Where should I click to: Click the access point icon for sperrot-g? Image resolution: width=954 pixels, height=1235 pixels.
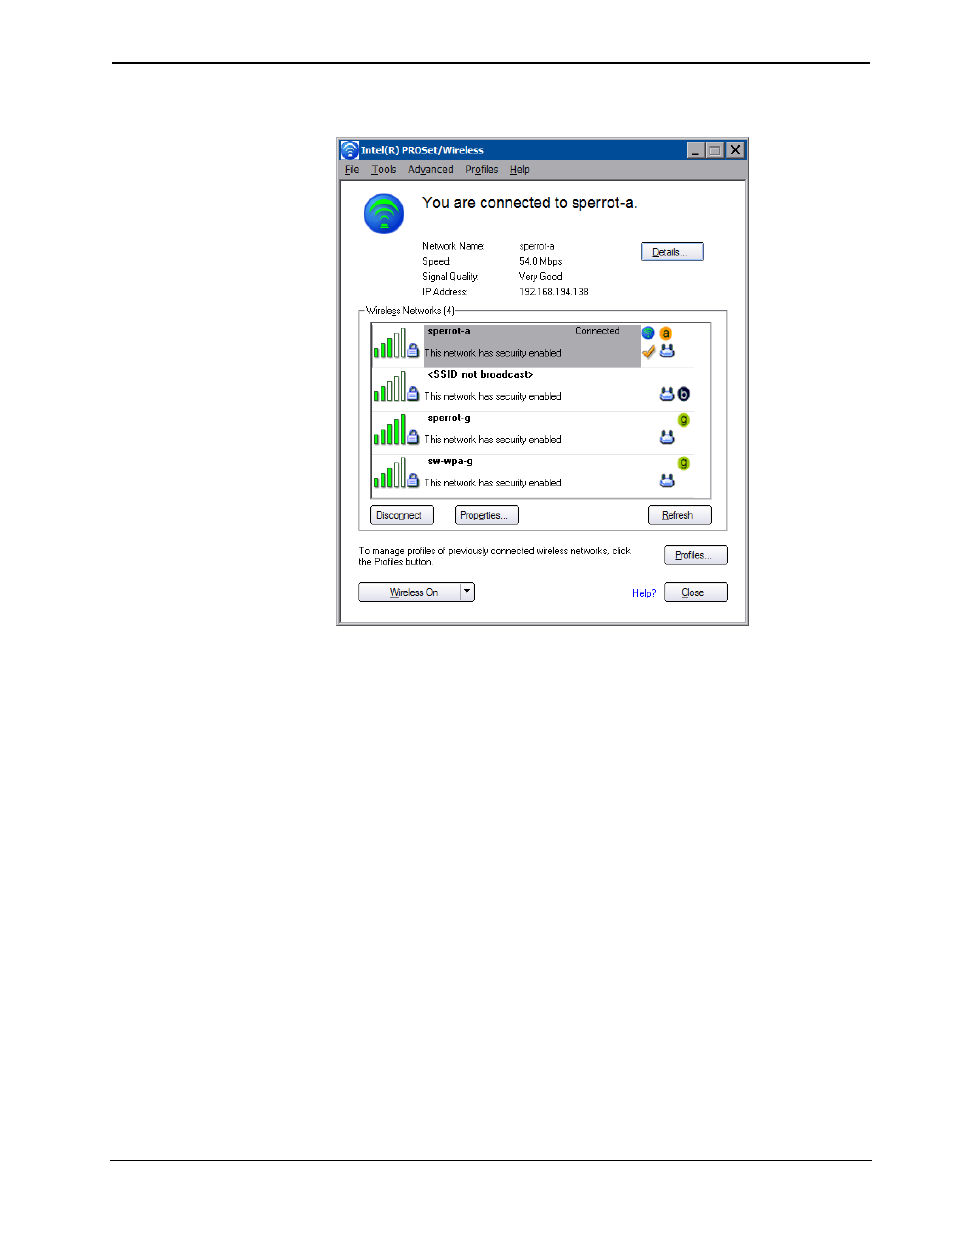tap(667, 437)
